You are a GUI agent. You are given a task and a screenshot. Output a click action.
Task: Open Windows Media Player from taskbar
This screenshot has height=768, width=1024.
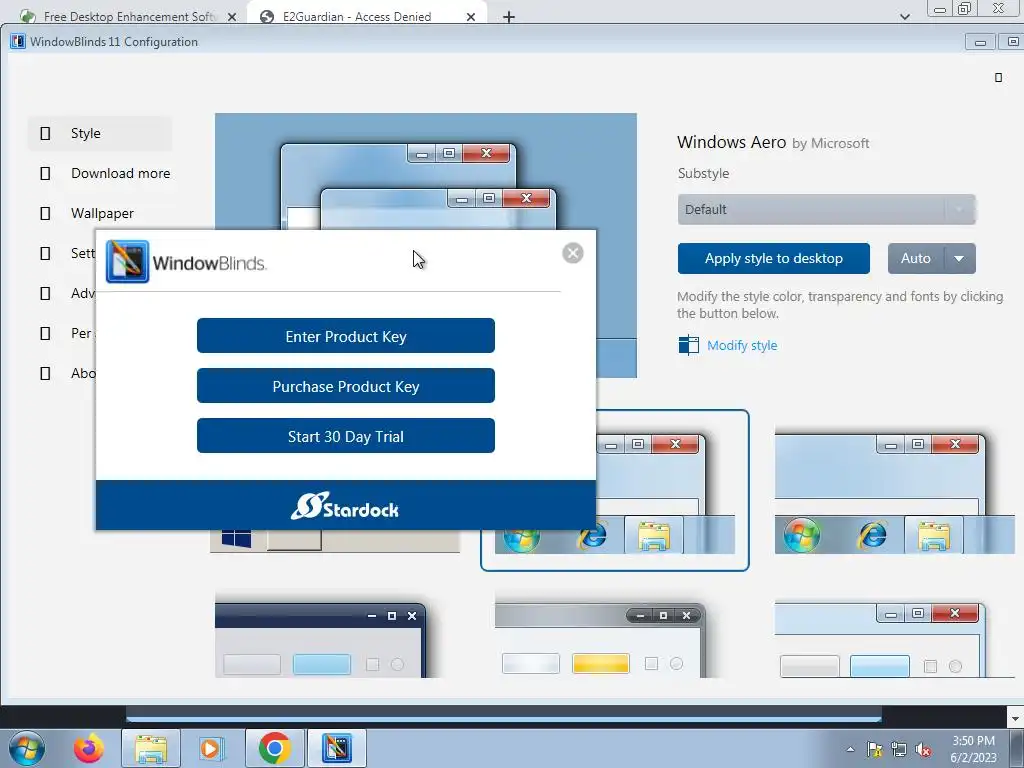point(212,748)
